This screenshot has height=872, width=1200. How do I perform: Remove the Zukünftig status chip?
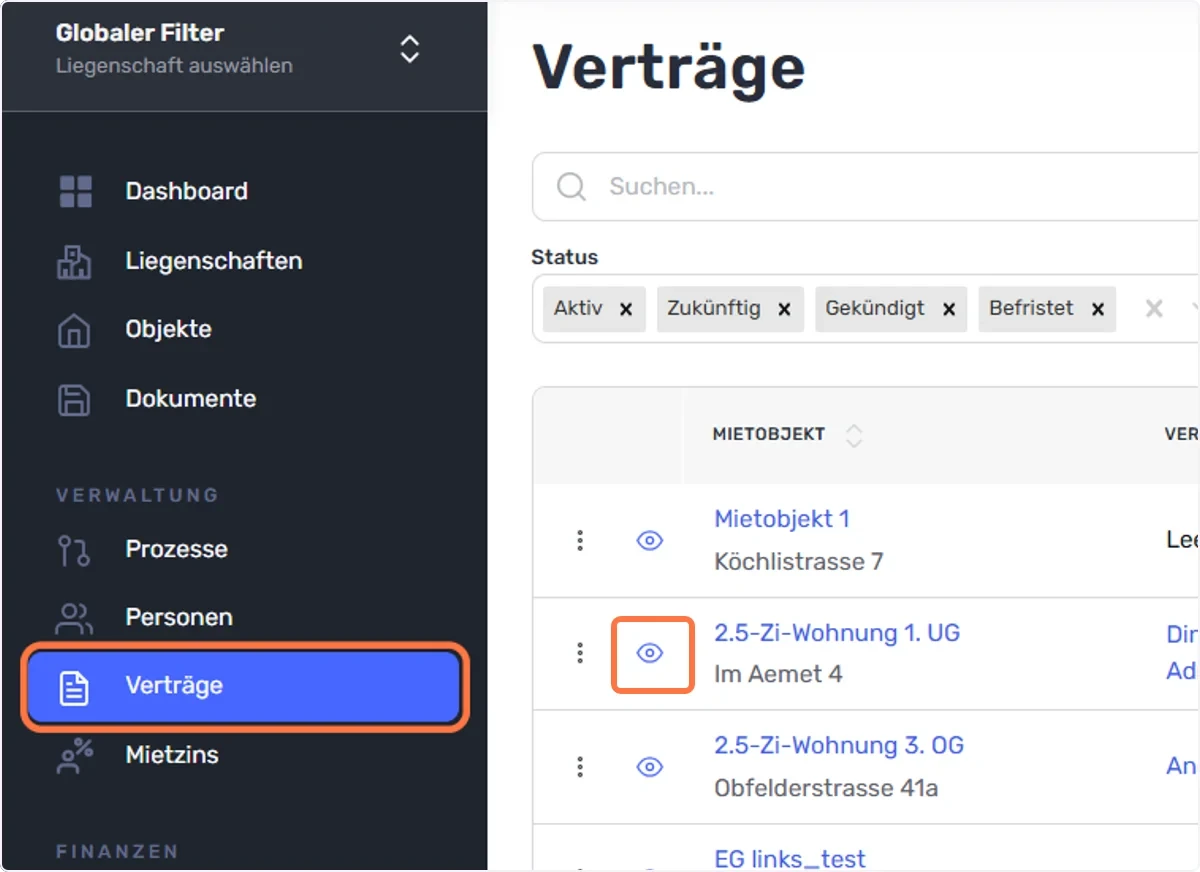click(x=784, y=309)
